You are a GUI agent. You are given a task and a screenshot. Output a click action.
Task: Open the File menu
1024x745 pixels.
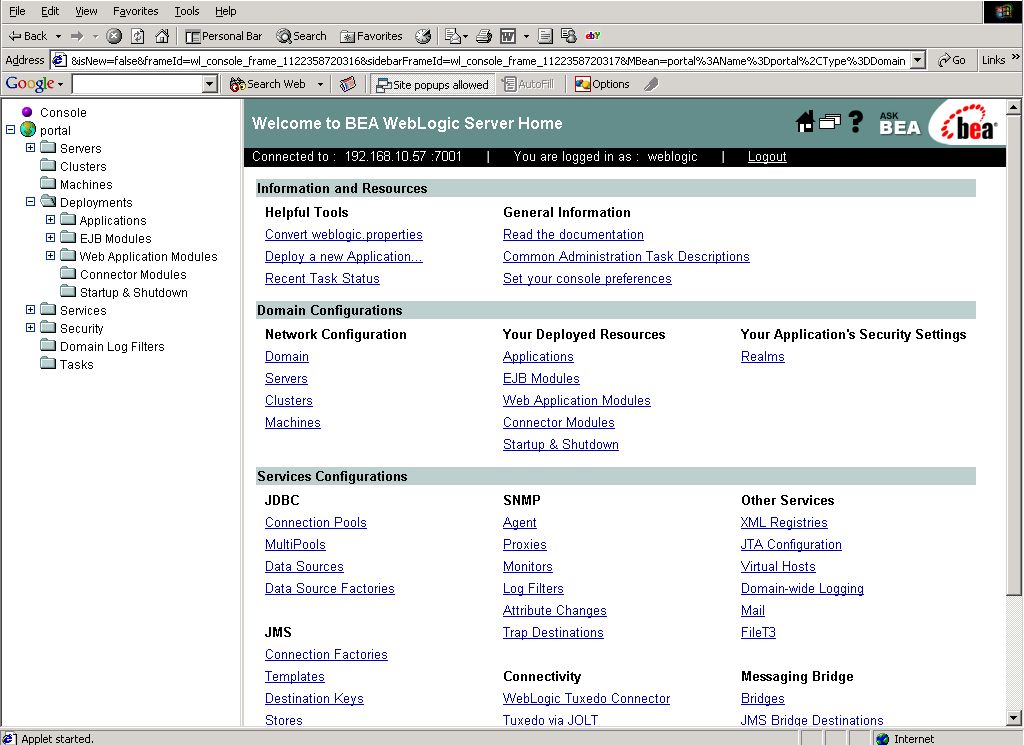click(17, 11)
